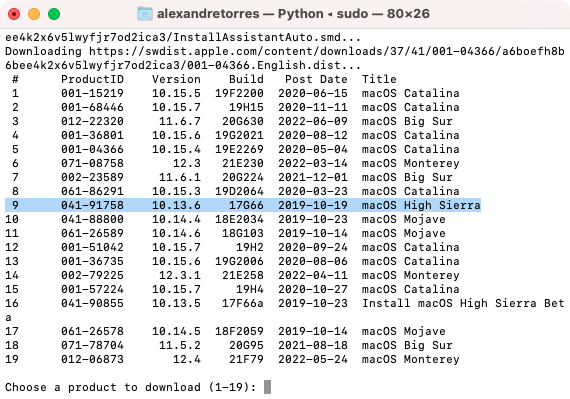
Task: Click ProductID 061-26589 in row 11
Action: point(92,233)
